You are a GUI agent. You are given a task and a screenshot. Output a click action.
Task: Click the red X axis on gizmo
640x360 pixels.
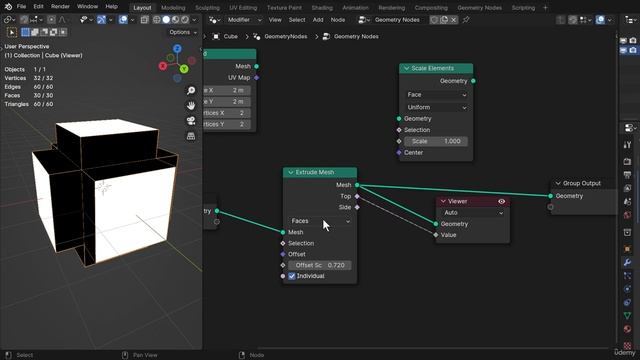coord(163,66)
